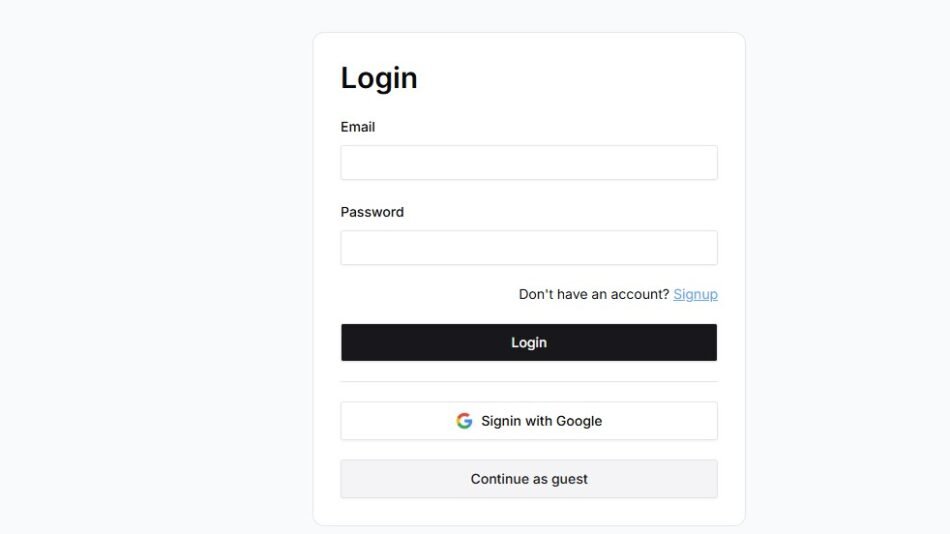Submit the form with Login button
This screenshot has width=950, height=534.
click(528, 342)
